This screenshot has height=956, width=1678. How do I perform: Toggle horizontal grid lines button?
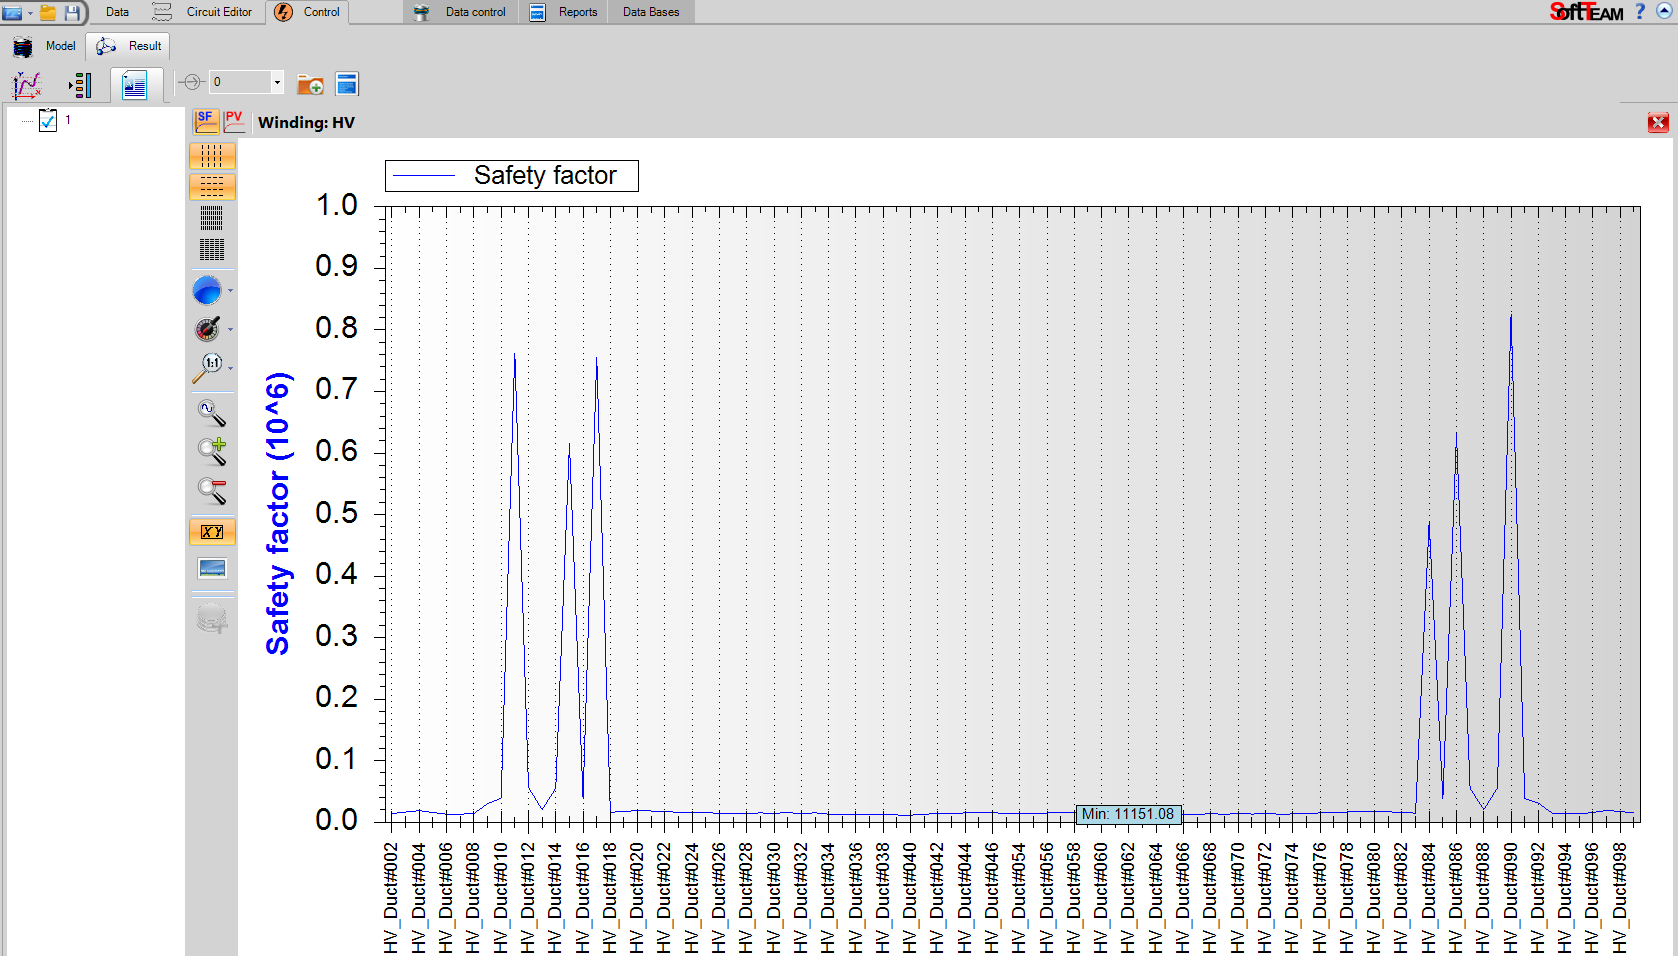pyautogui.click(x=212, y=187)
